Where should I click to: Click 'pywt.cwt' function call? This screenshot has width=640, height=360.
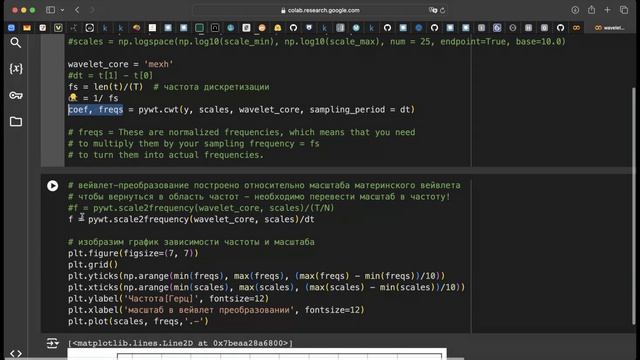(x=158, y=109)
